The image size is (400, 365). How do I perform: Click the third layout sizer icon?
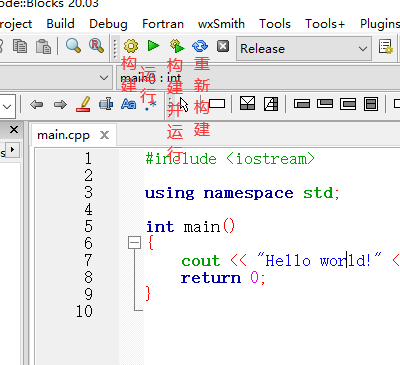[348, 104]
